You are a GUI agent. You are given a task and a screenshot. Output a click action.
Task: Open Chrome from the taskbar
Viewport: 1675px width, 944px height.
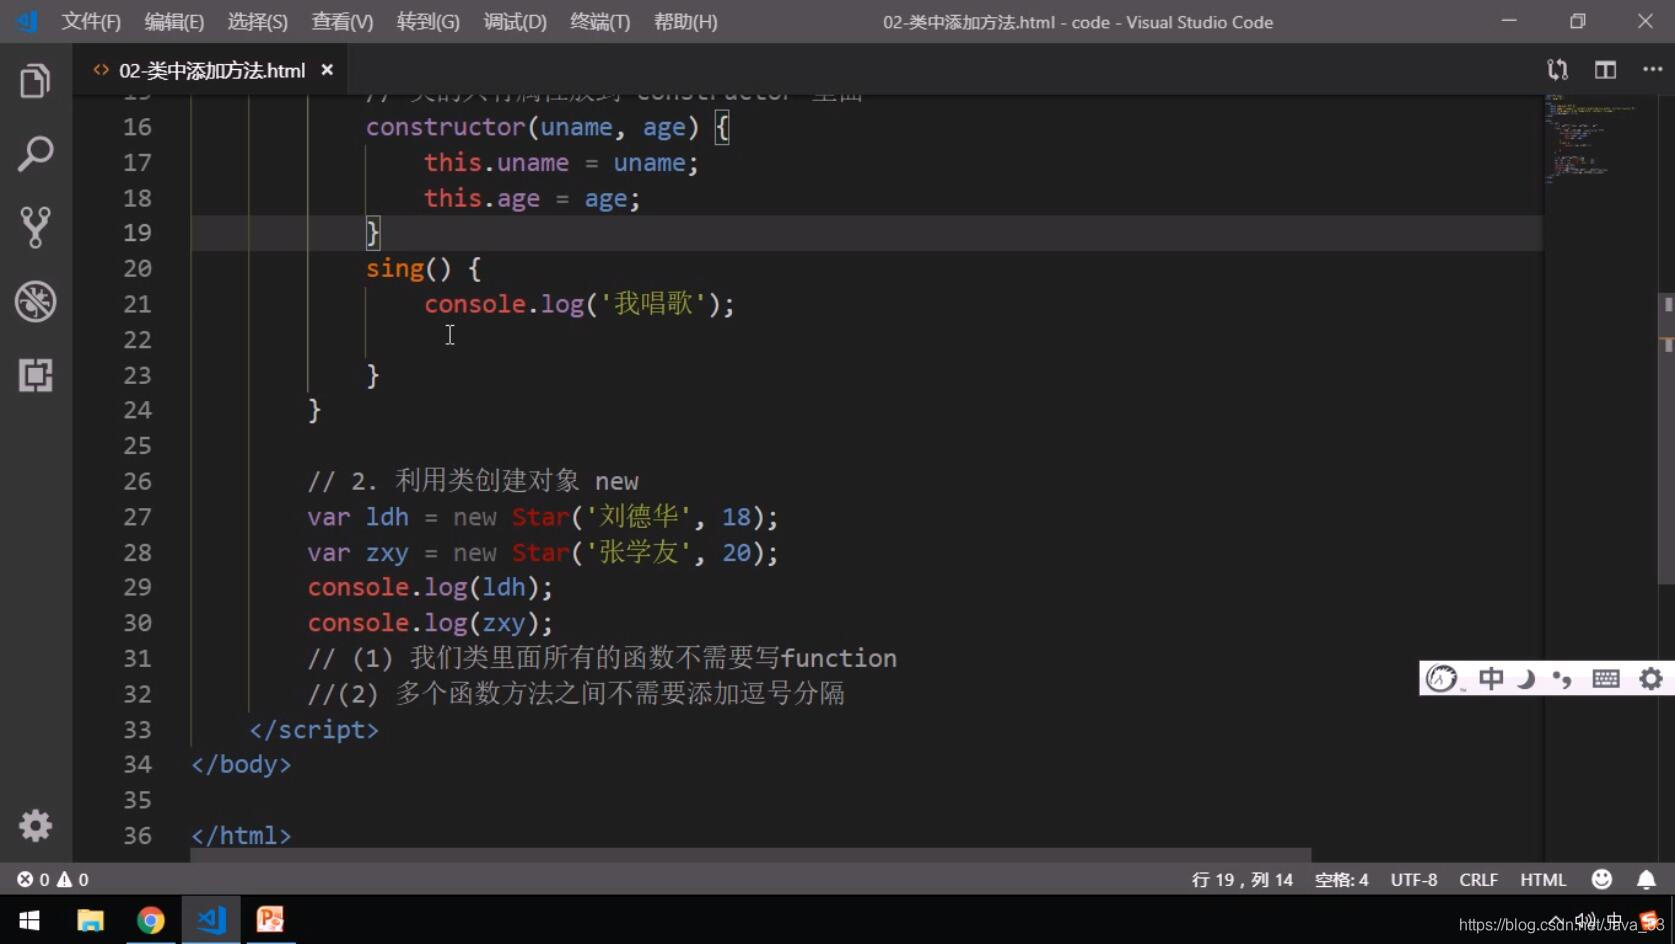[x=151, y=919]
